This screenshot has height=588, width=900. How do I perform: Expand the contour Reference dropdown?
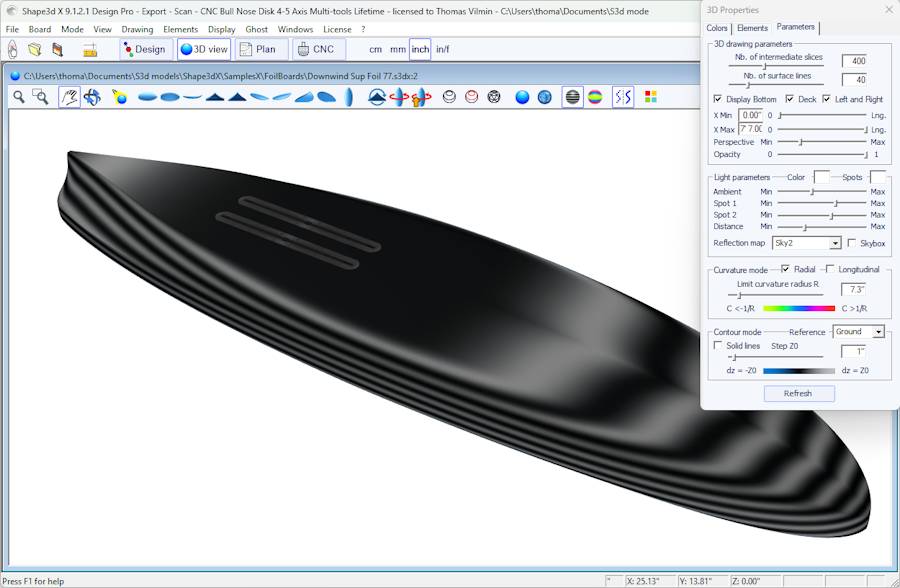(858, 331)
